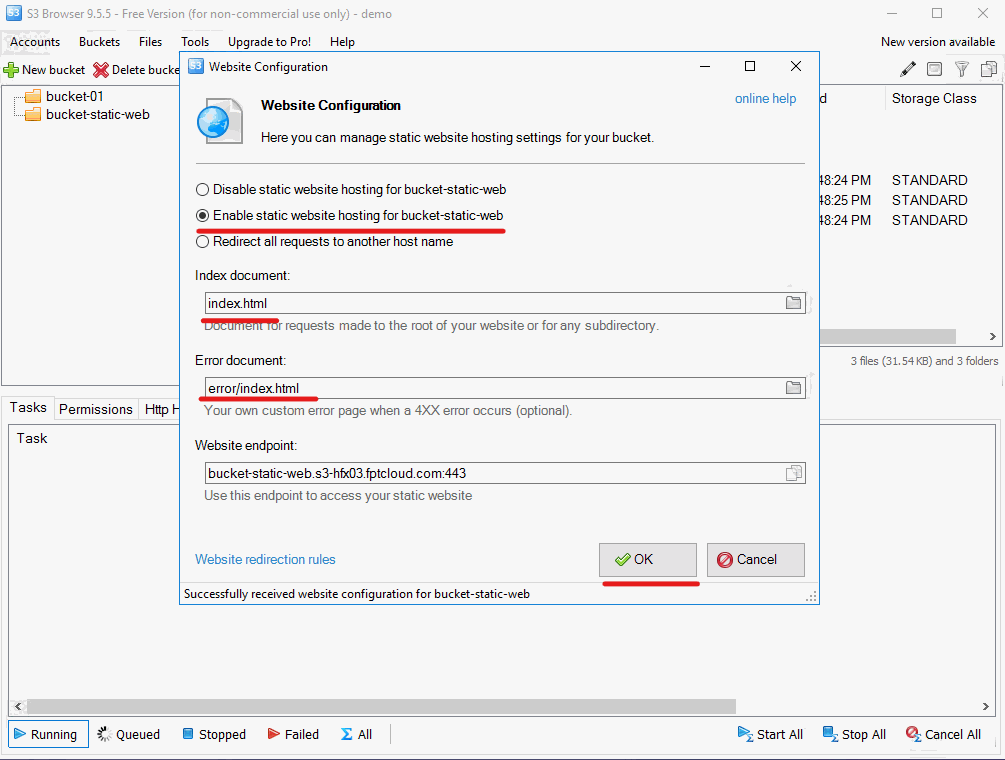
Task: Open the Tools menu
Action: (x=195, y=42)
